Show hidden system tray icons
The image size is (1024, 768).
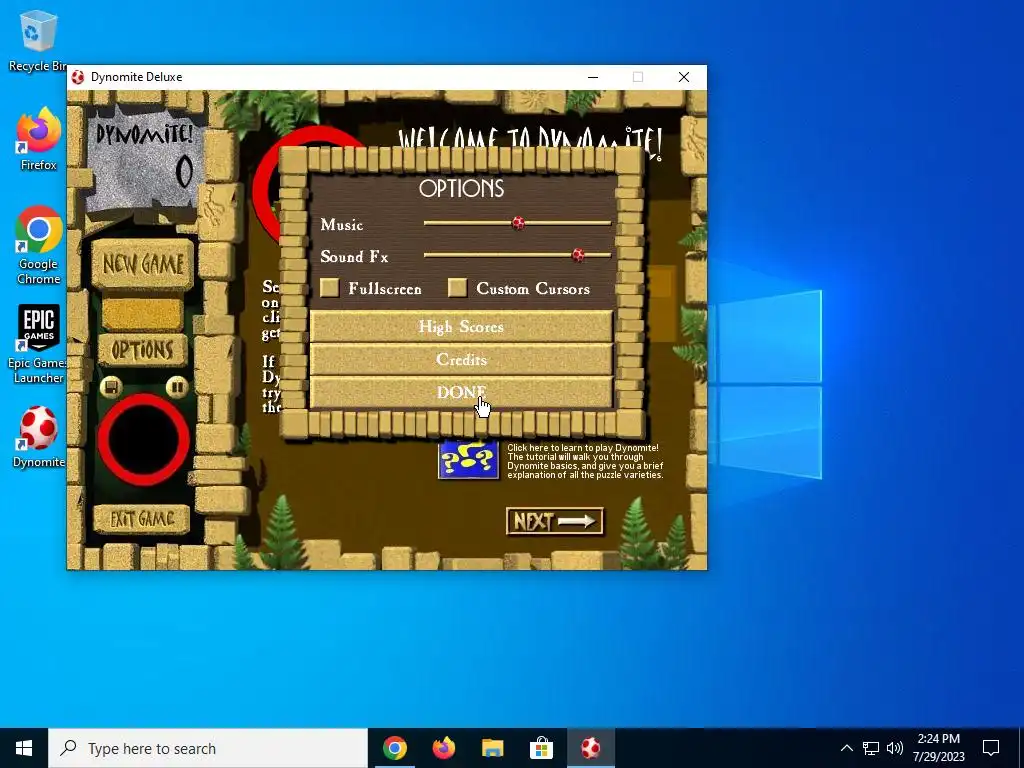tap(846, 748)
